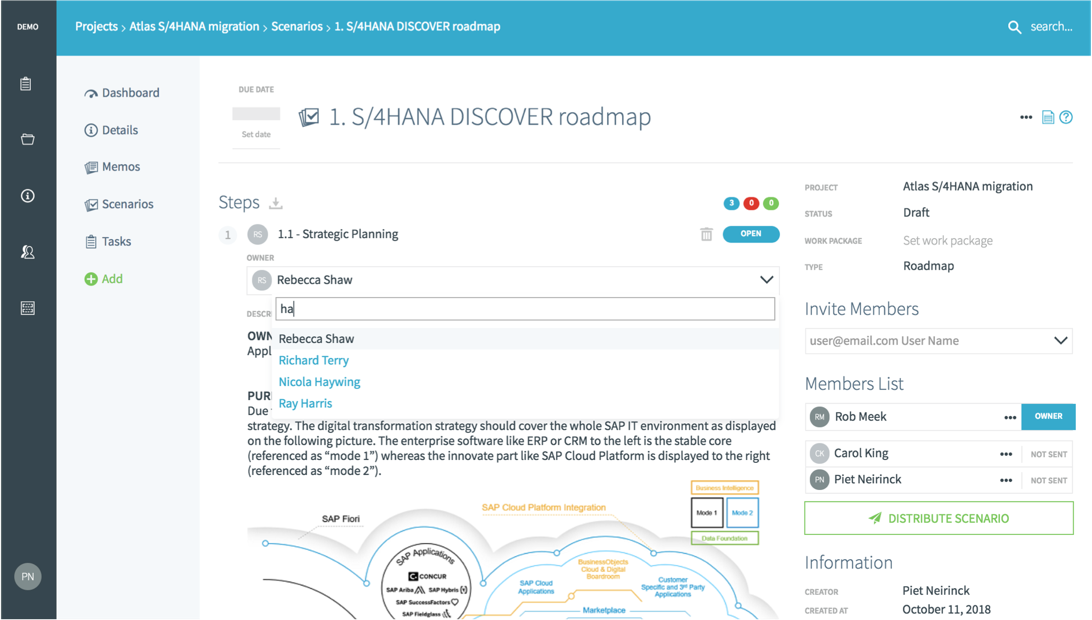The image size is (1092, 620).
Task: Open the calendar grid icon in dark sidebar
Action: point(28,308)
